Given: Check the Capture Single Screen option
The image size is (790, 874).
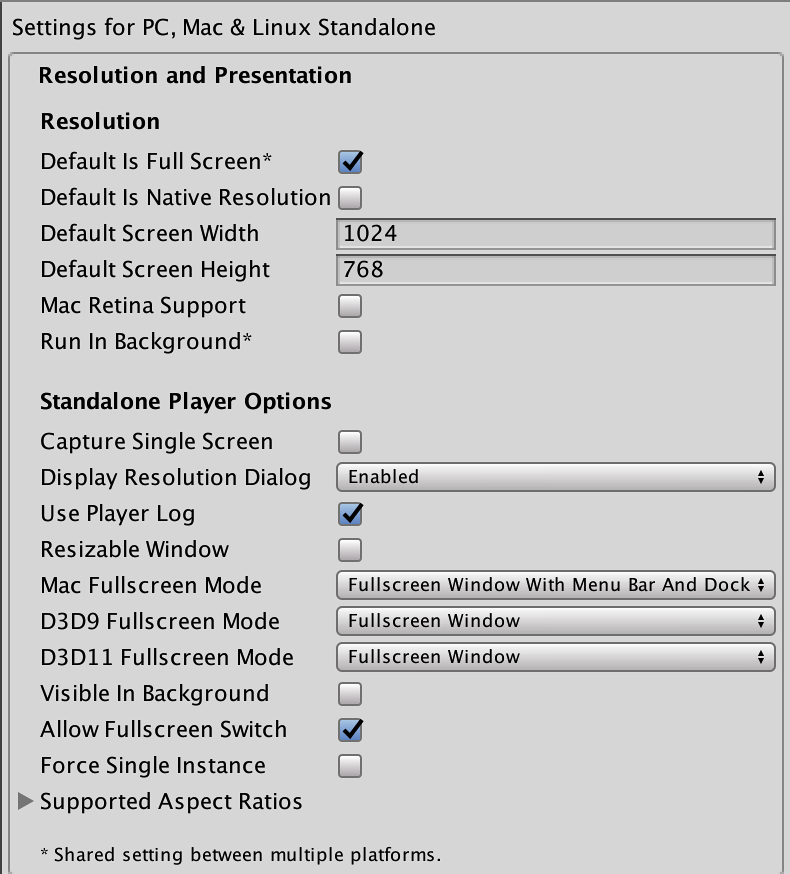Looking at the screenshot, I should 350,442.
